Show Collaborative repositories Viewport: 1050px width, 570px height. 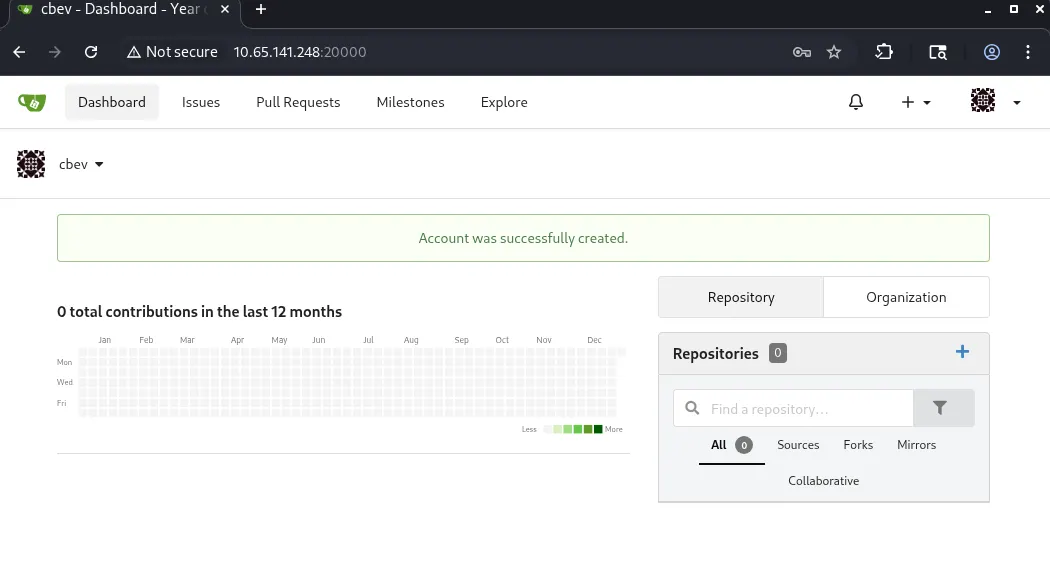click(x=823, y=481)
